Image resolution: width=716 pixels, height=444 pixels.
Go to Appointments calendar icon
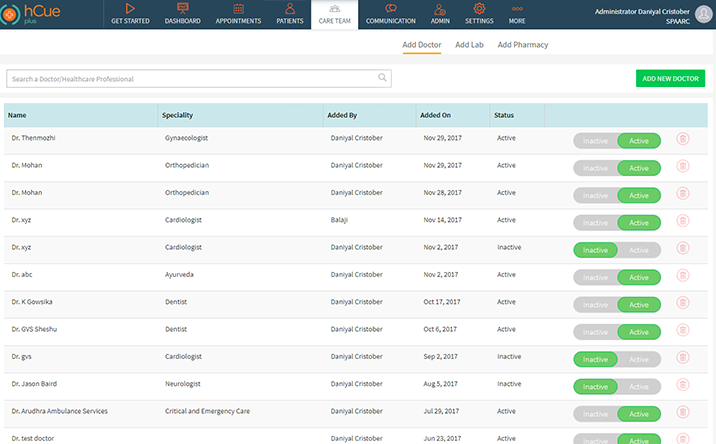(x=238, y=8)
